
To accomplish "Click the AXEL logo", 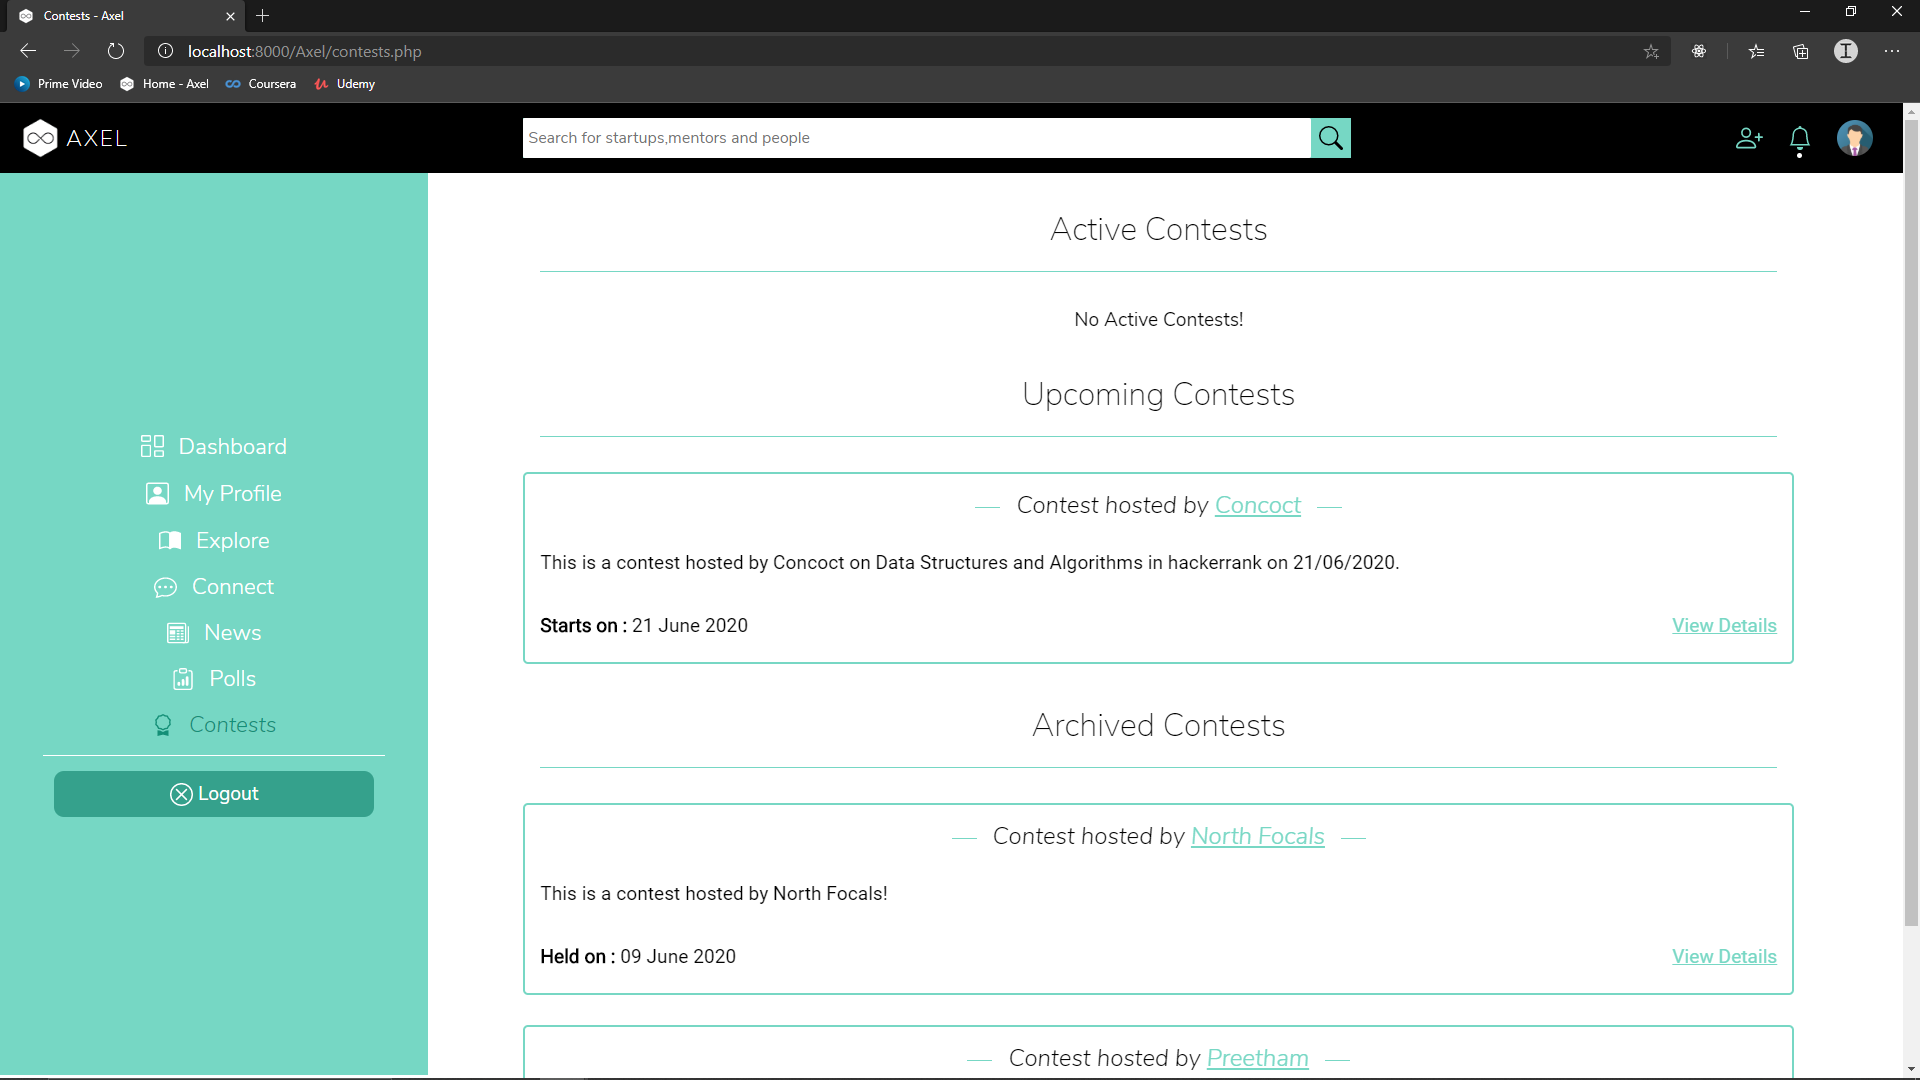I will coord(75,138).
